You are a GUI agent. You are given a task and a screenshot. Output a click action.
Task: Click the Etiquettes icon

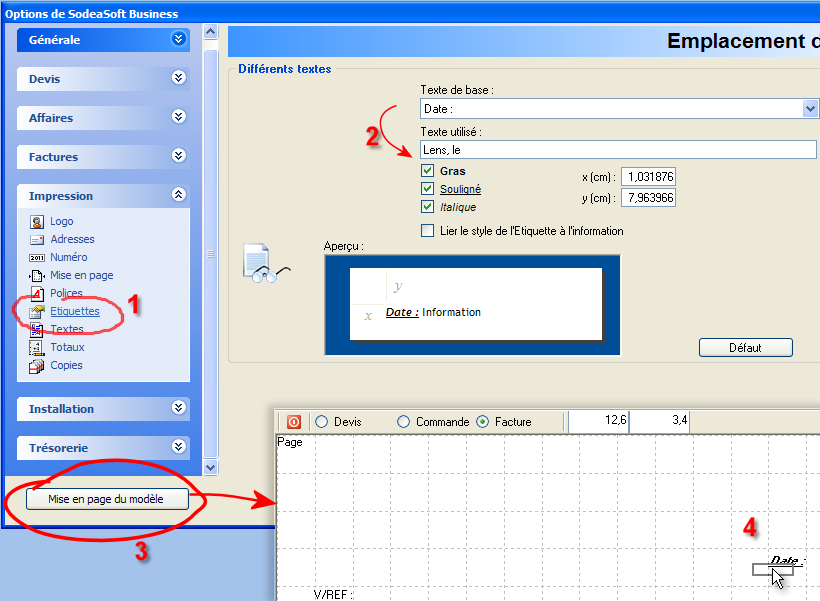coord(37,312)
